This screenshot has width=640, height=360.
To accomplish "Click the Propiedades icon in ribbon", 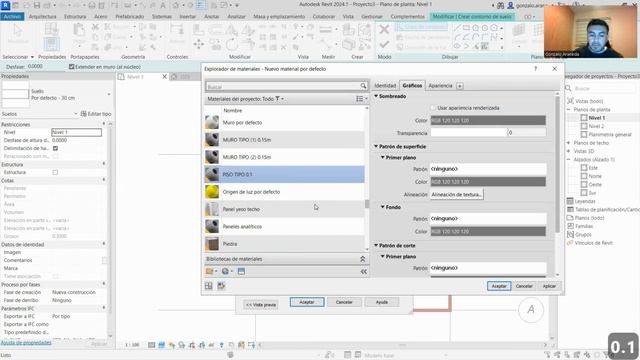I will 51,43.
